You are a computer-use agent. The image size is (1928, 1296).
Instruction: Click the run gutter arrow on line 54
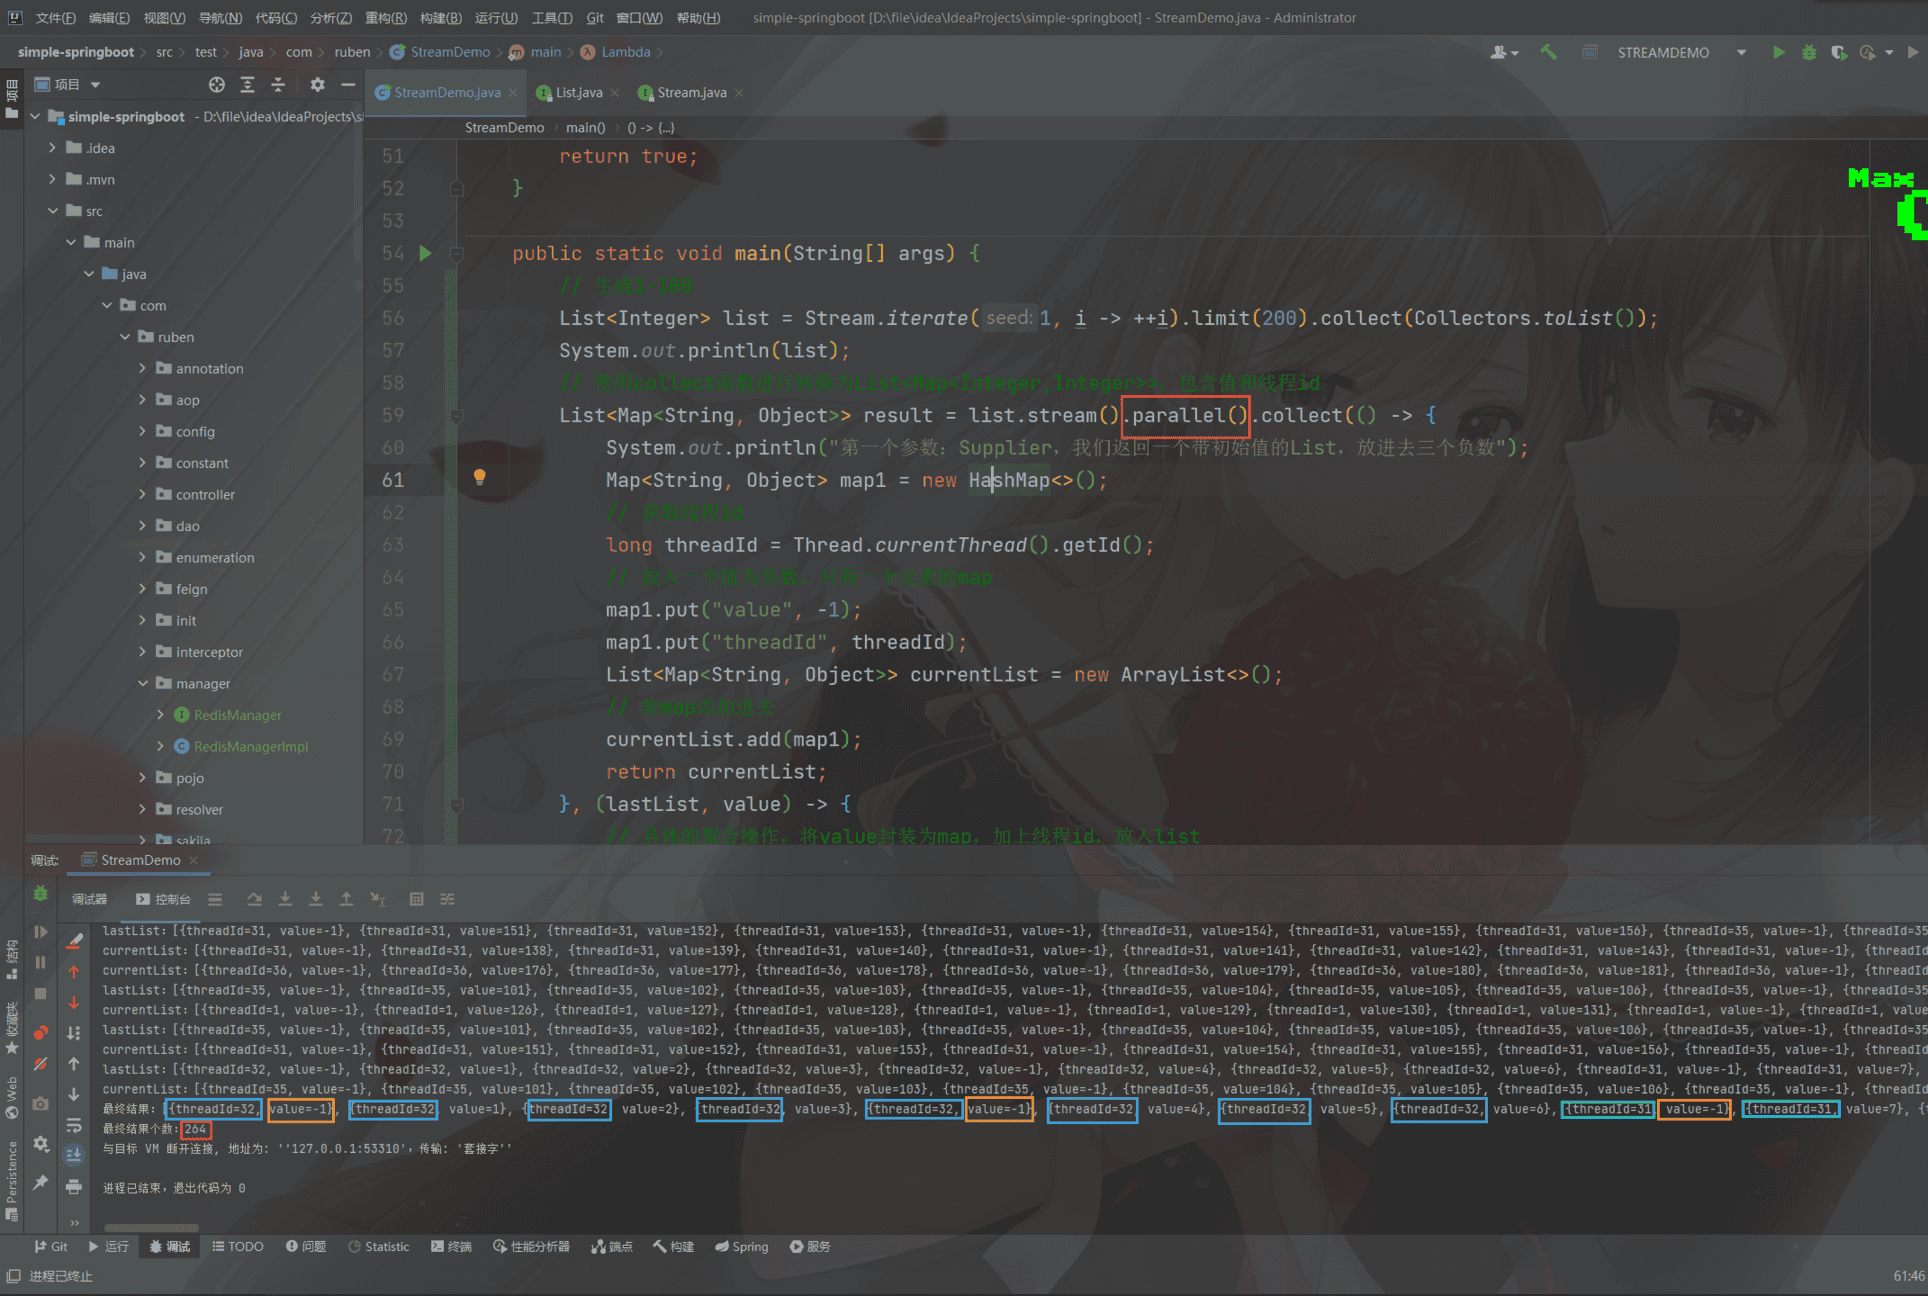[425, 253]
